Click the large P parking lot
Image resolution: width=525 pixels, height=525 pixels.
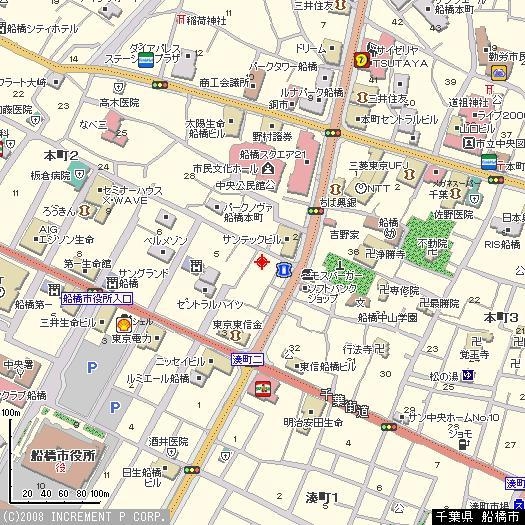click(x=91, y=368)
